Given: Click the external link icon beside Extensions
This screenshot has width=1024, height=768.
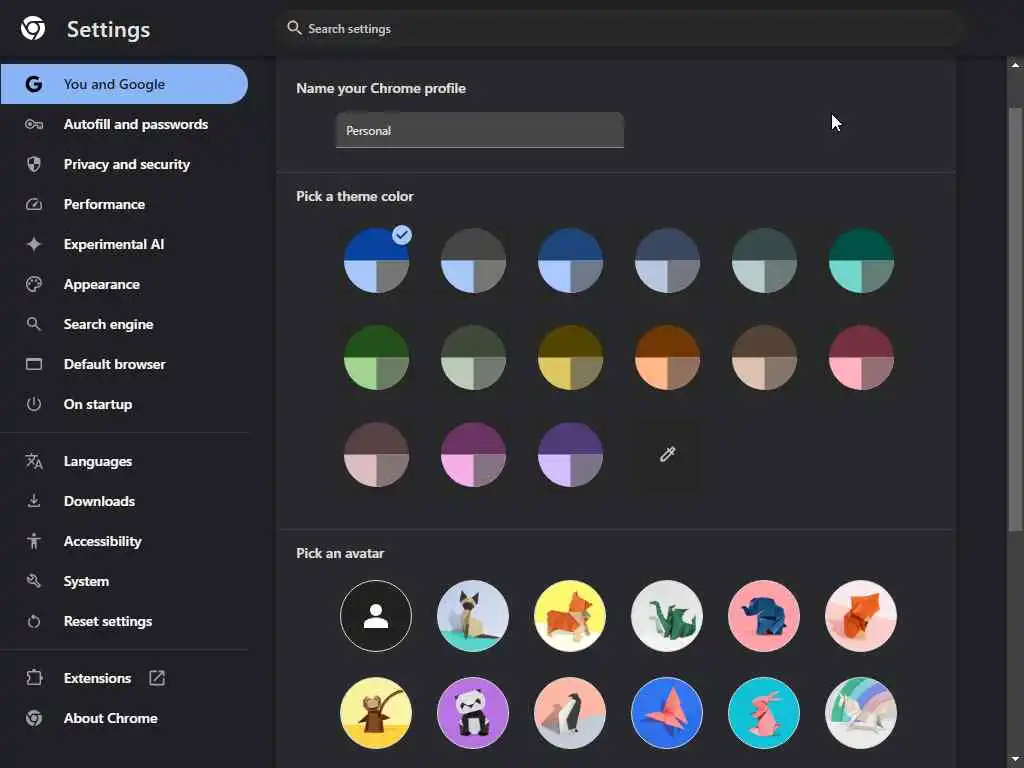Looking at the screenshot, I should [x=157, y=678].
